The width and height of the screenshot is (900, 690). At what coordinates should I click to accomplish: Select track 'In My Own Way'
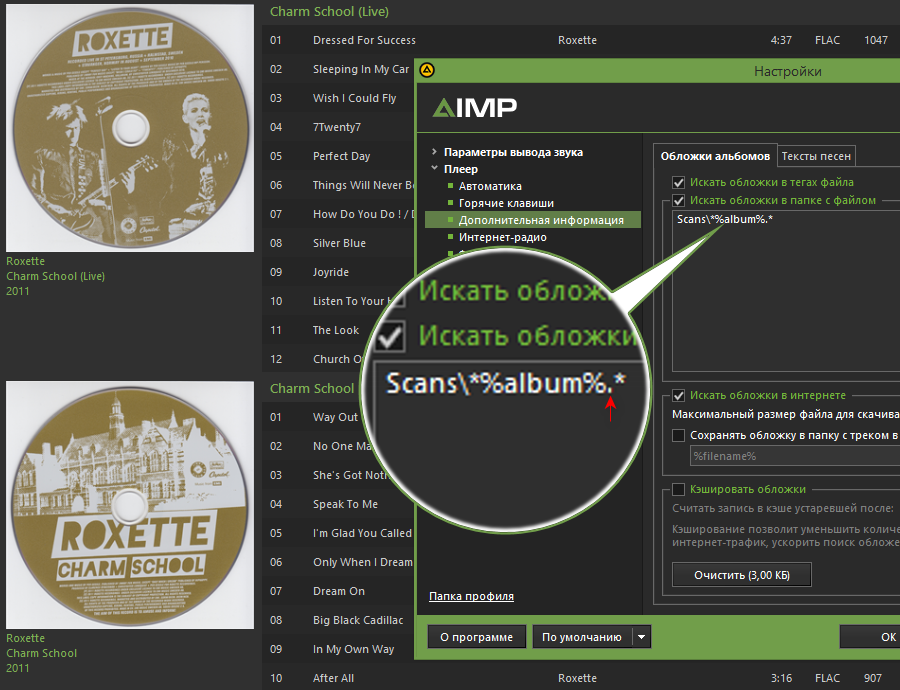(x=353, y=649)
